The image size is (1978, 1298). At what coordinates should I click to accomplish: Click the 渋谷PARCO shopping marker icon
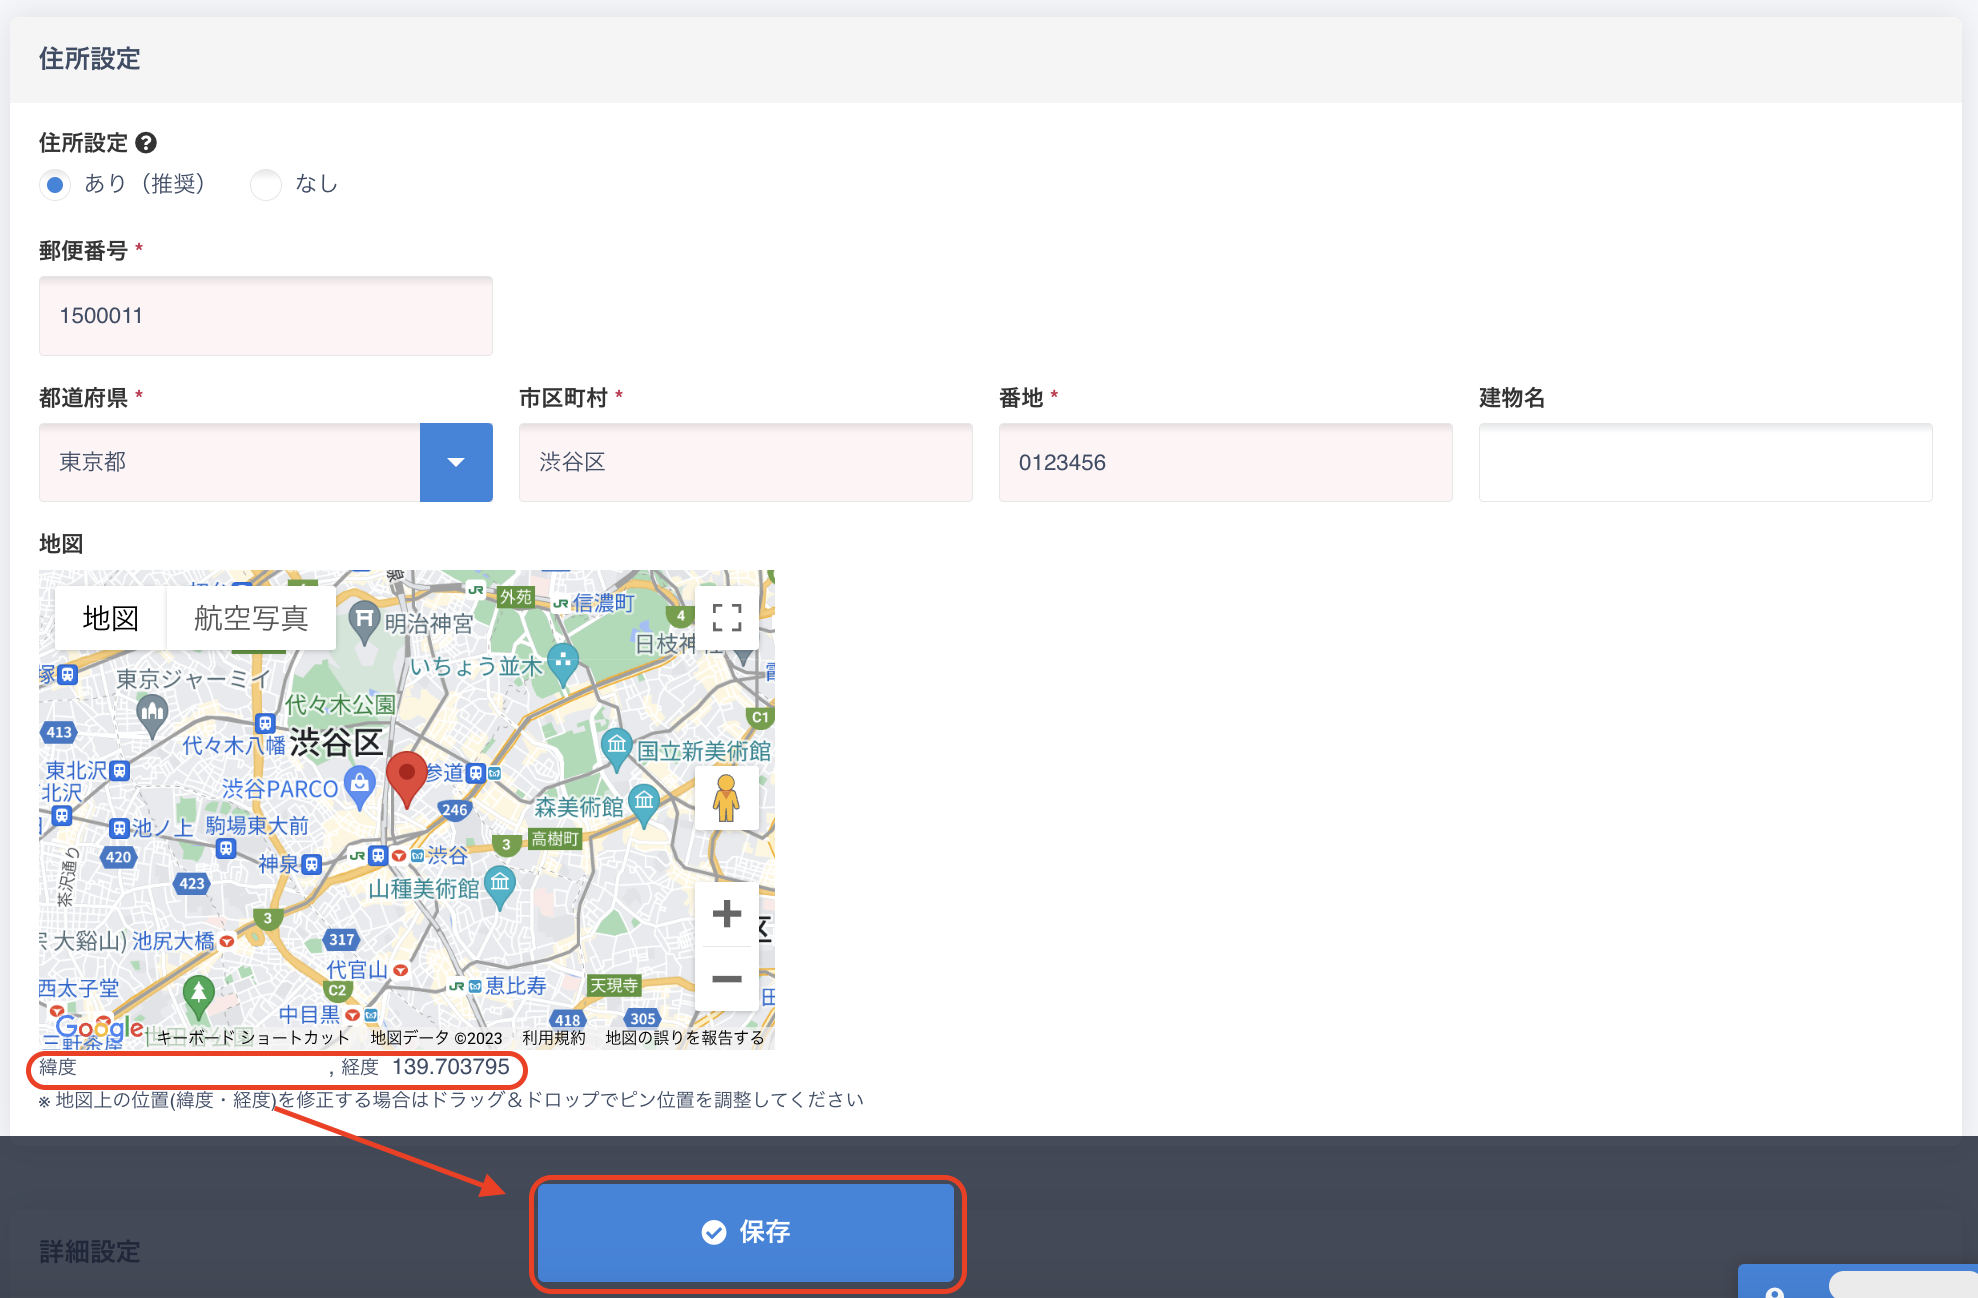360,784
